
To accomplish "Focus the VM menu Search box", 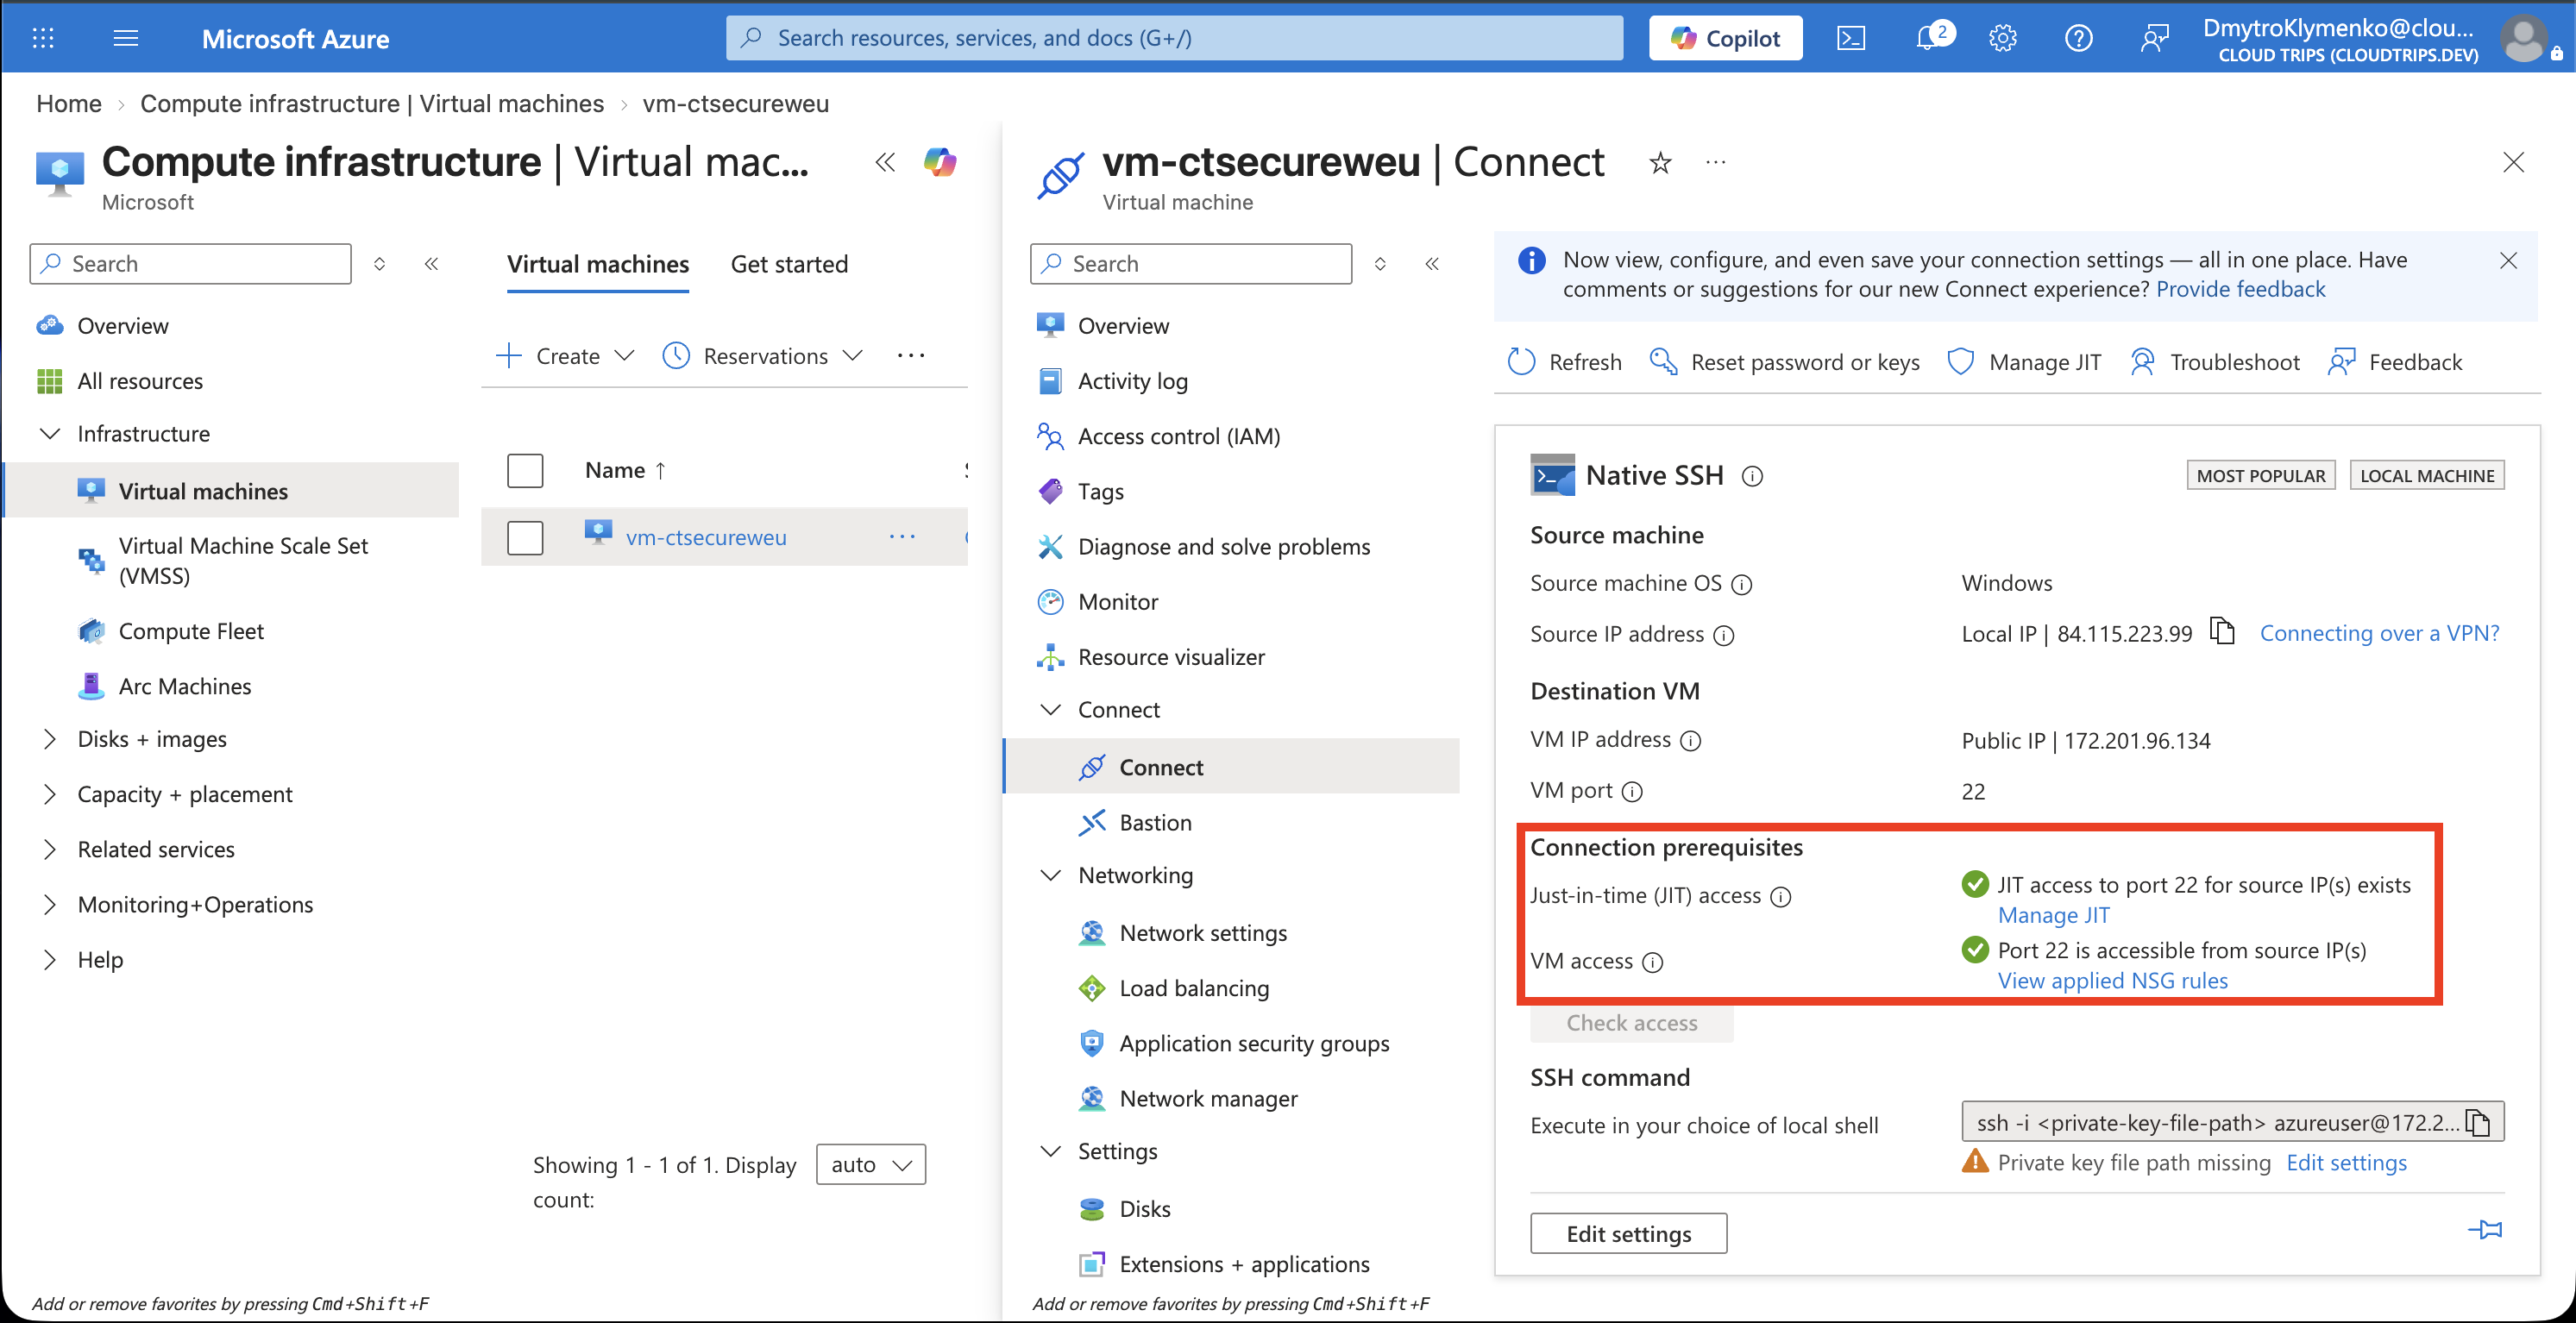I will (x=1191, y=264).
